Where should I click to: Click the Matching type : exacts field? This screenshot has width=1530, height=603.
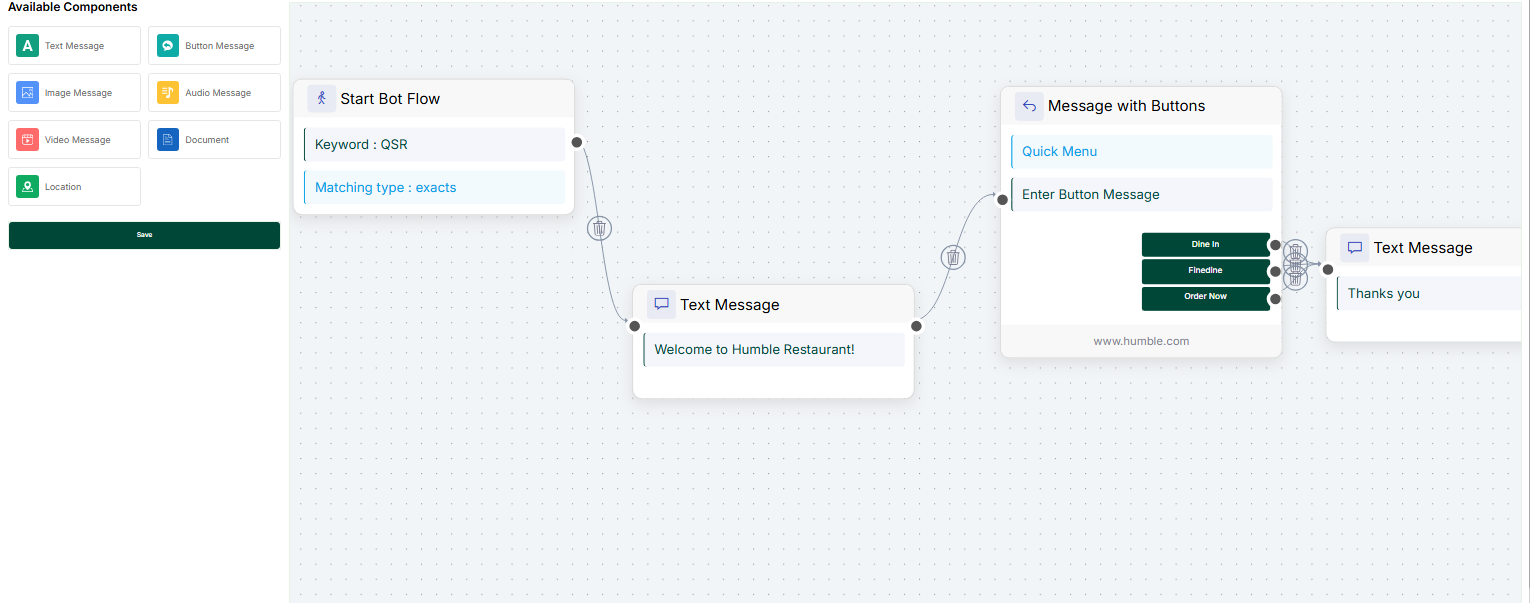tap(434, 187)
